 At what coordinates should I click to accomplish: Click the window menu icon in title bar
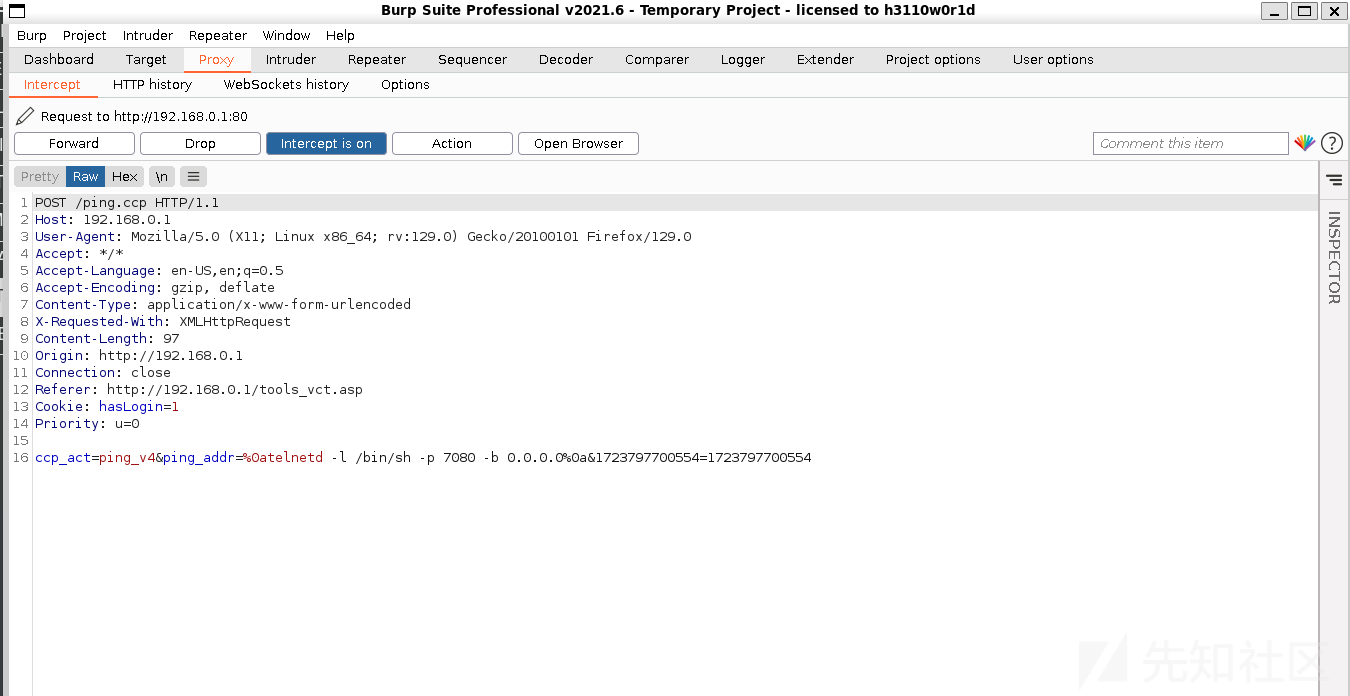(16, 10)
